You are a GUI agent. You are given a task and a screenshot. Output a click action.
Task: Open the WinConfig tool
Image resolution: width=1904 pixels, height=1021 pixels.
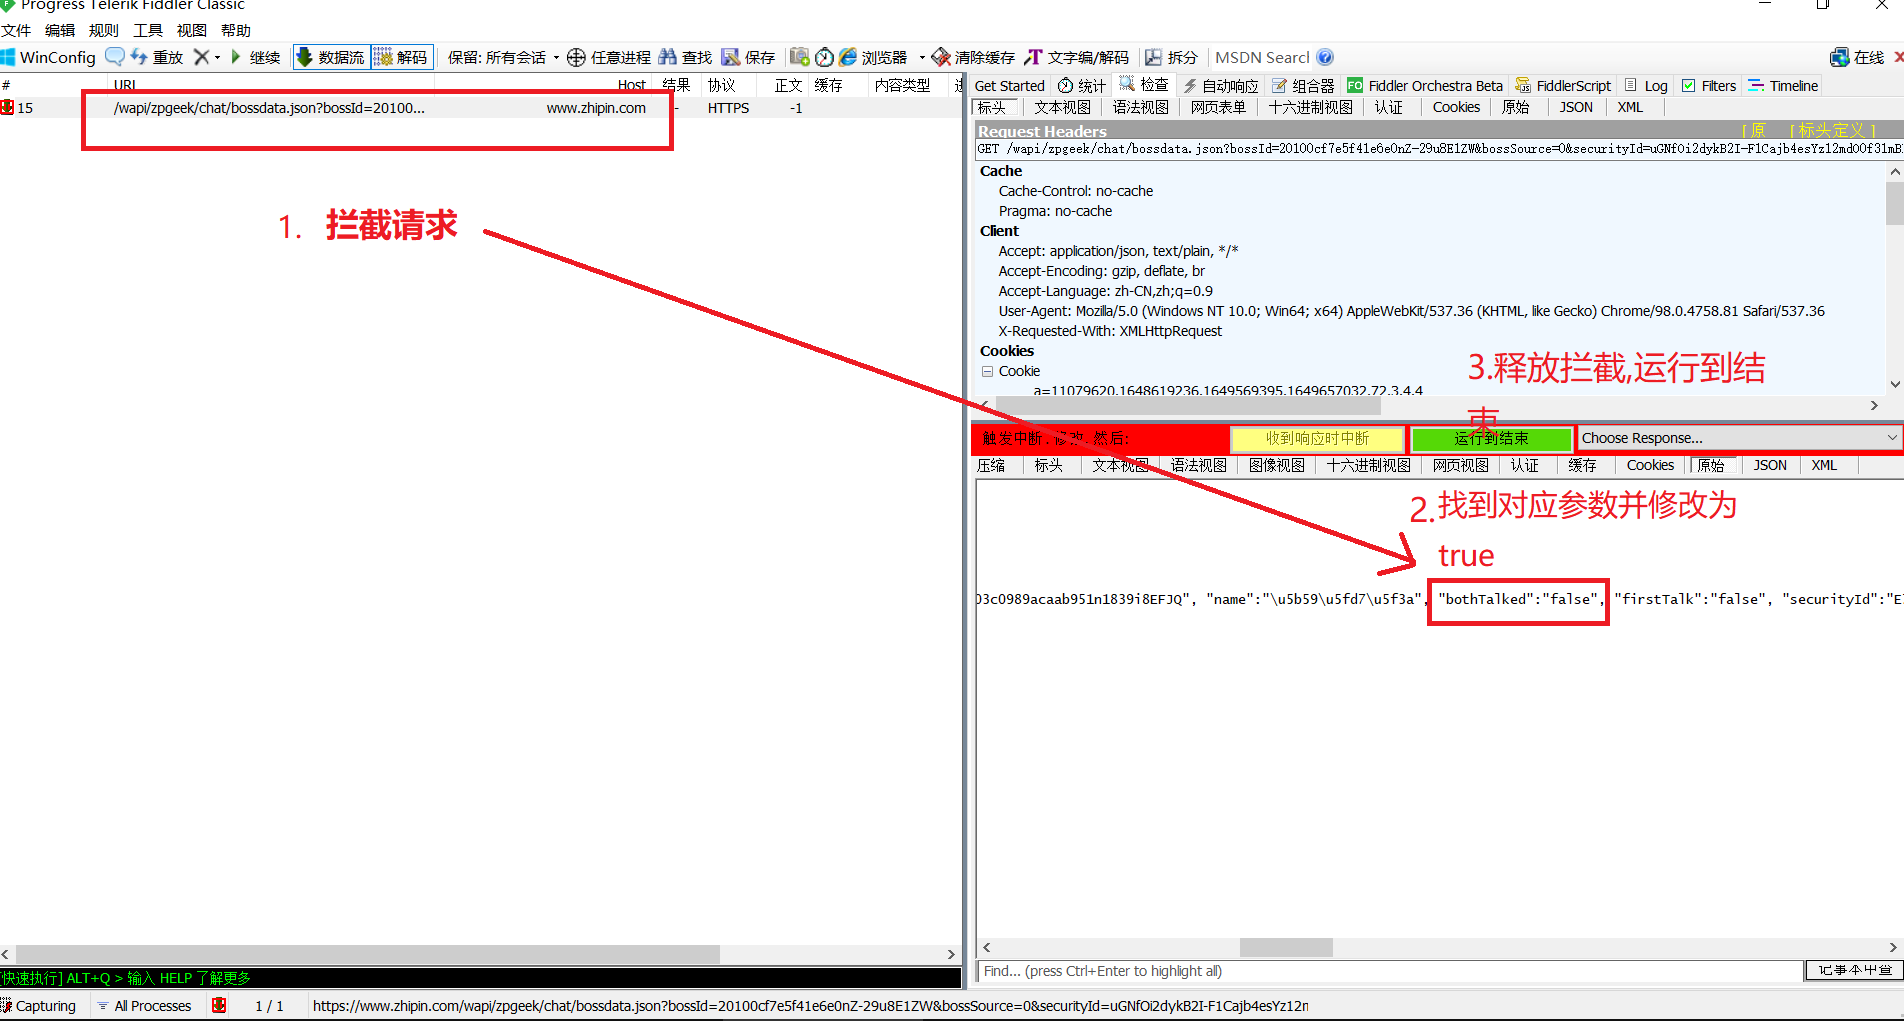48,57
